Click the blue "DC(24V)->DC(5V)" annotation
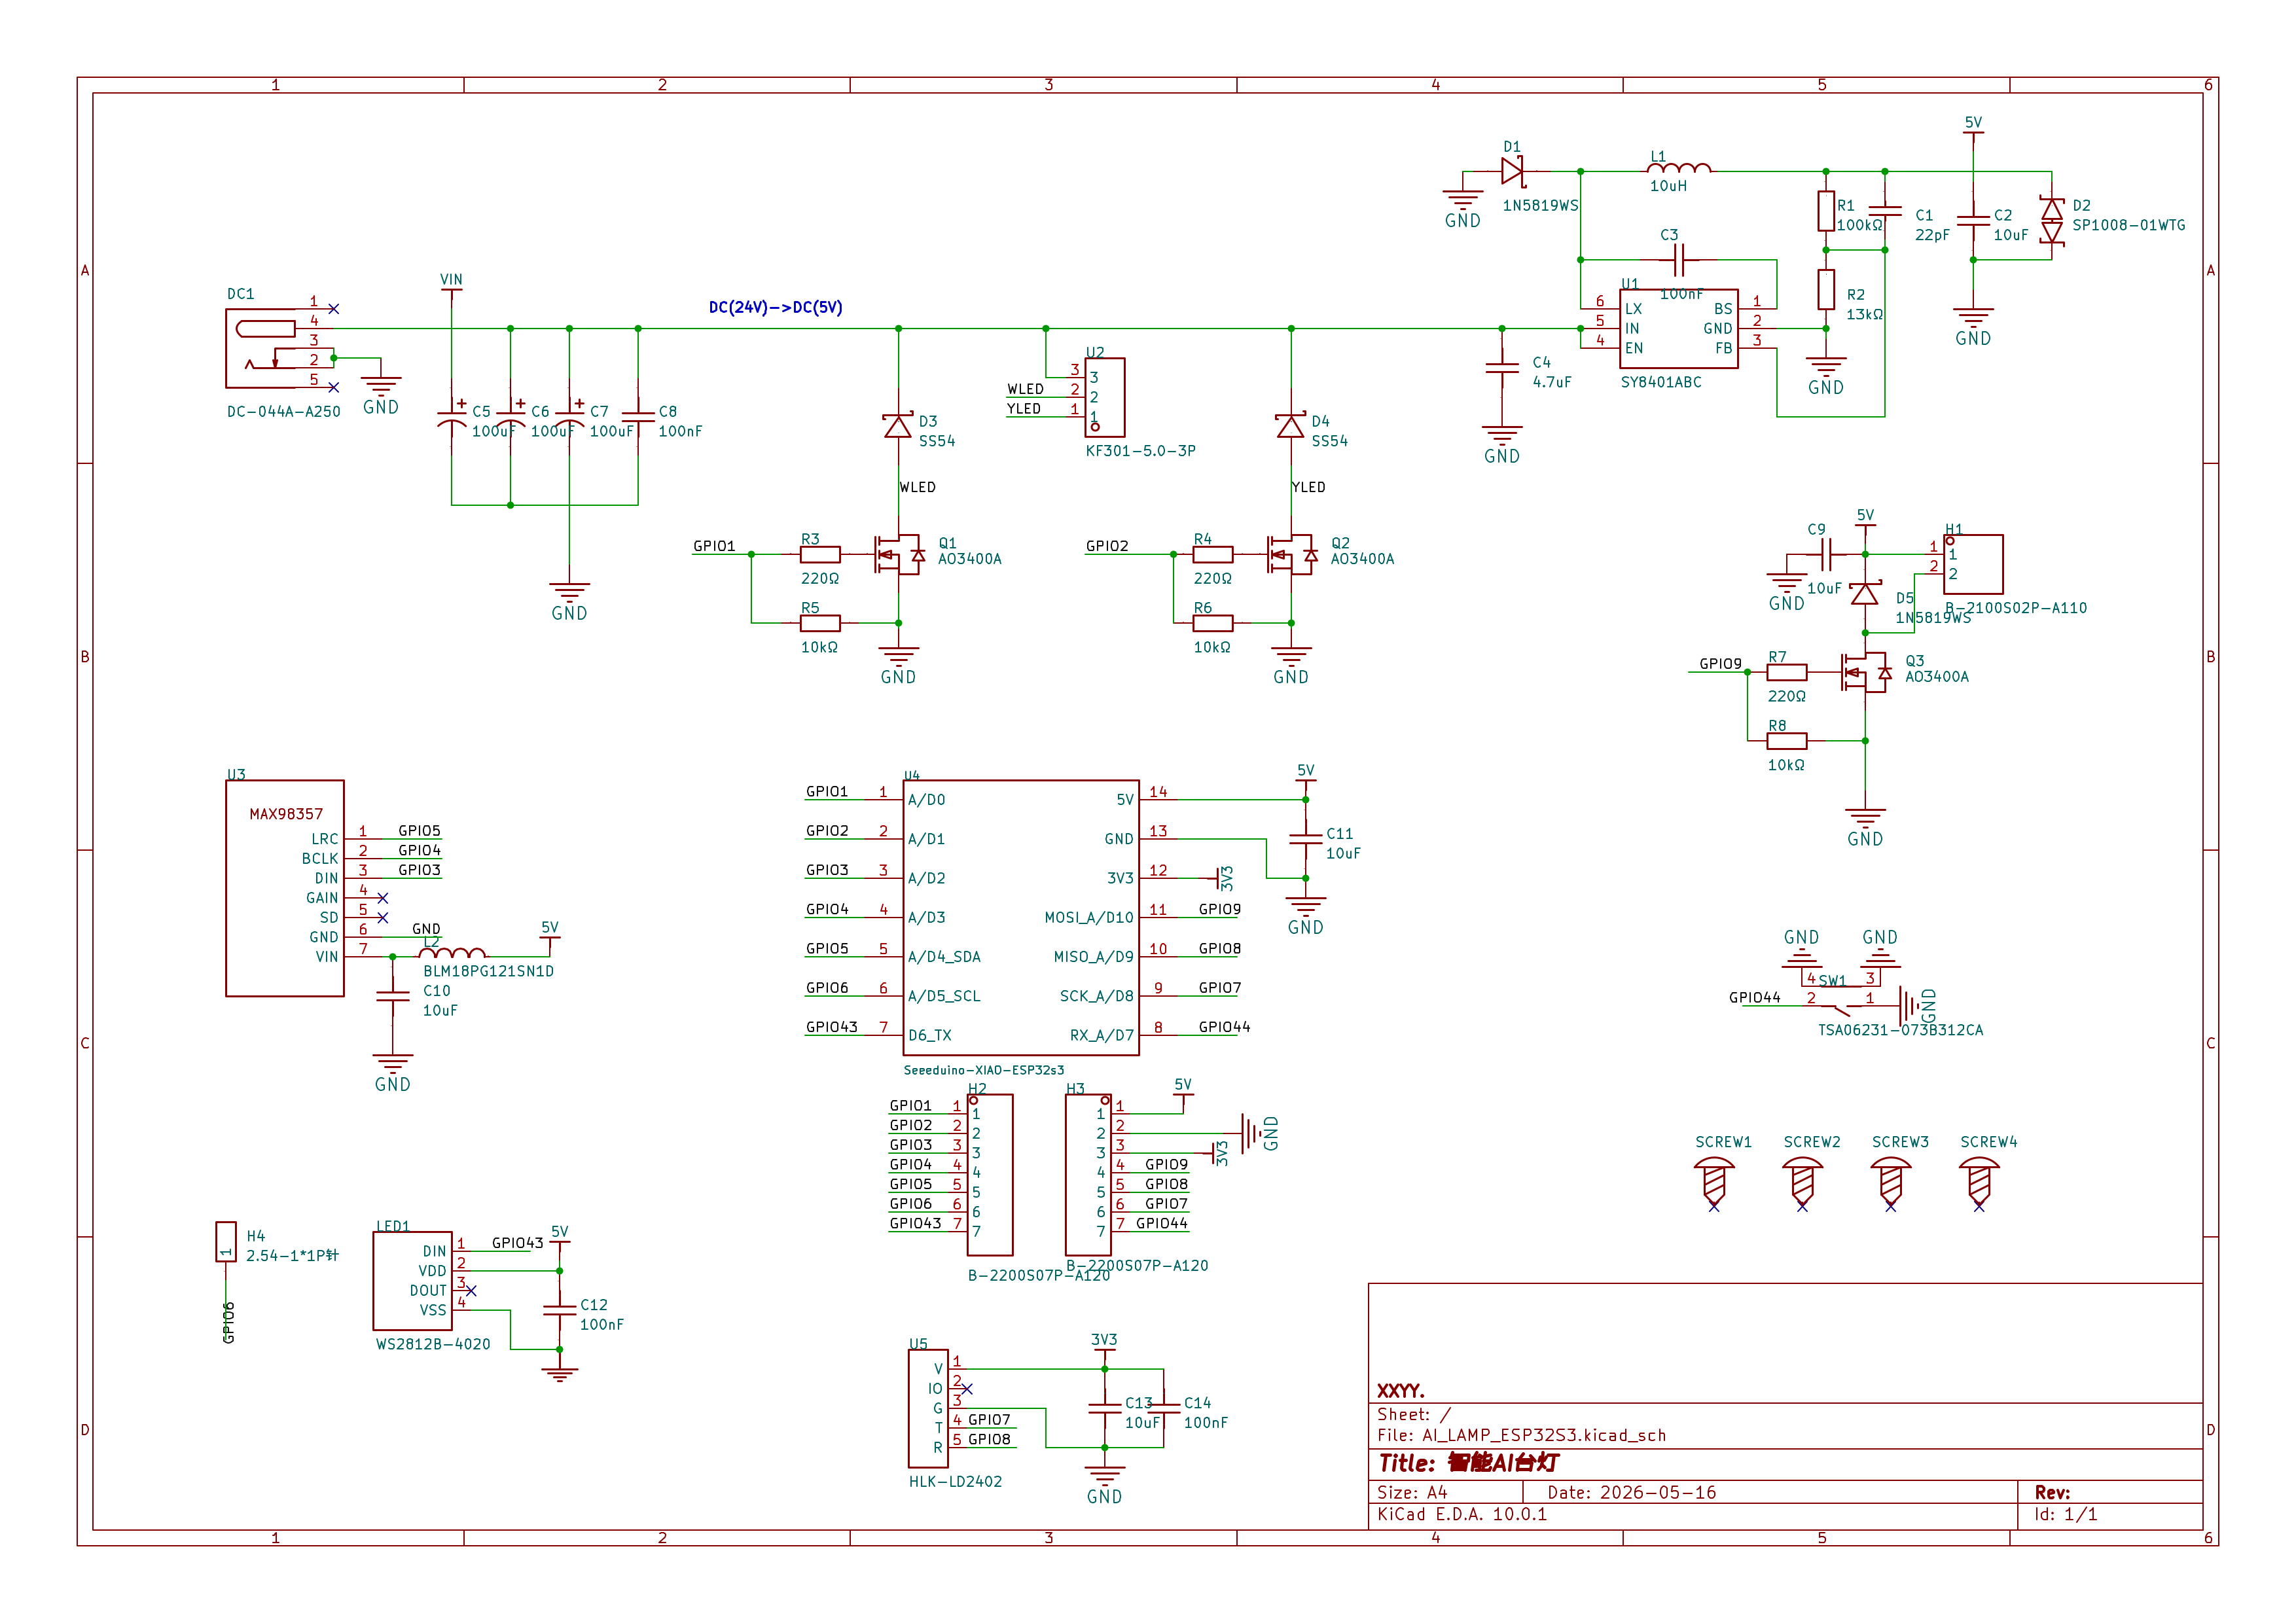Screen dimensions: 2296x1623 (776, 307)
